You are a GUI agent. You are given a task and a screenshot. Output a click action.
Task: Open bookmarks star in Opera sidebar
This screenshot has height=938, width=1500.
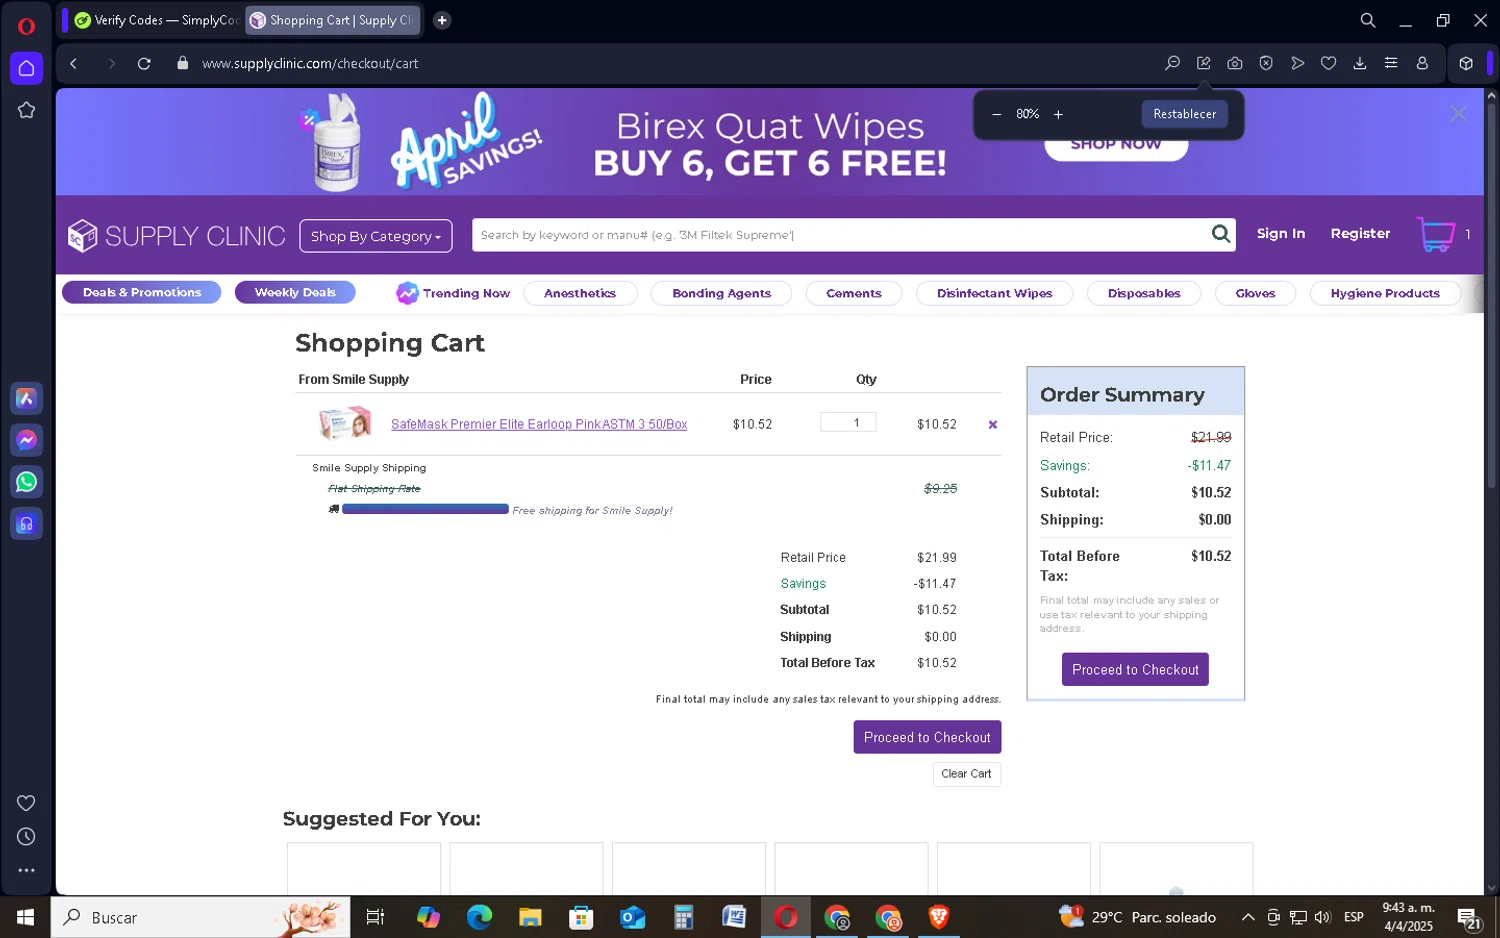[x=26, y=110]
